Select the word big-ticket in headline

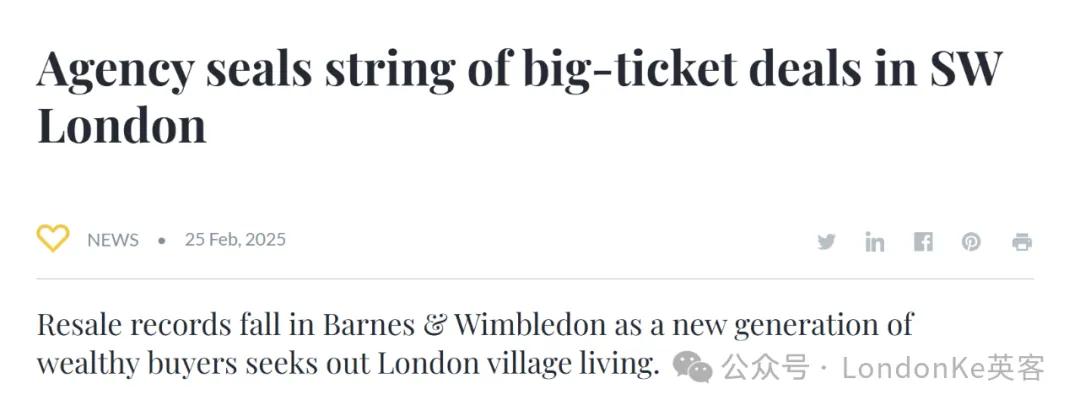[630, 70]
